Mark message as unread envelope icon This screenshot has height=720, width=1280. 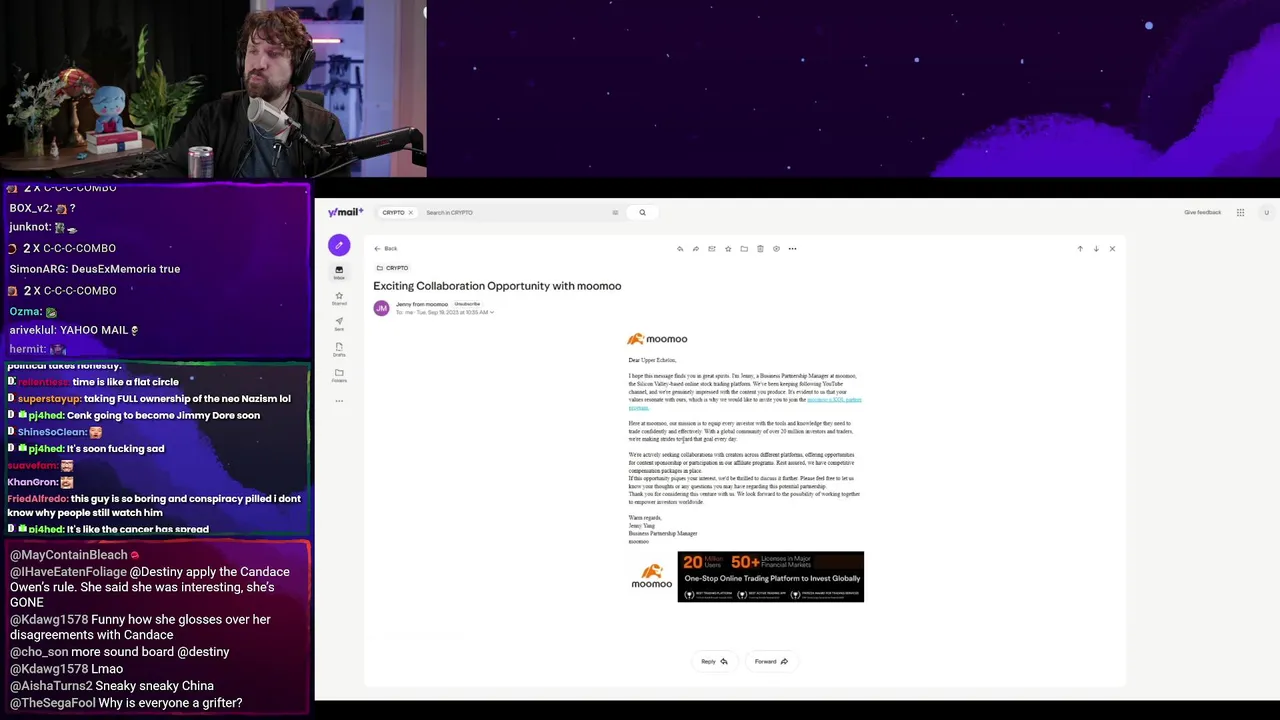pyautogui.click(x=712, y=249)
